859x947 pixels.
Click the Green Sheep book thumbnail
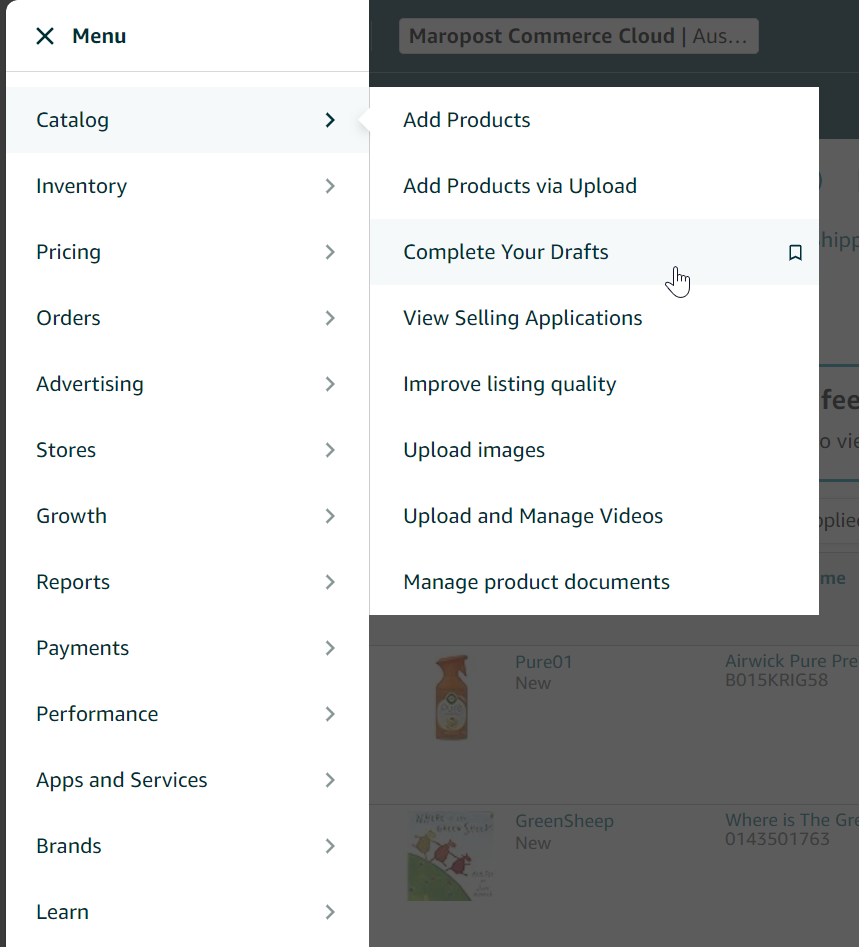click(451, 856)
